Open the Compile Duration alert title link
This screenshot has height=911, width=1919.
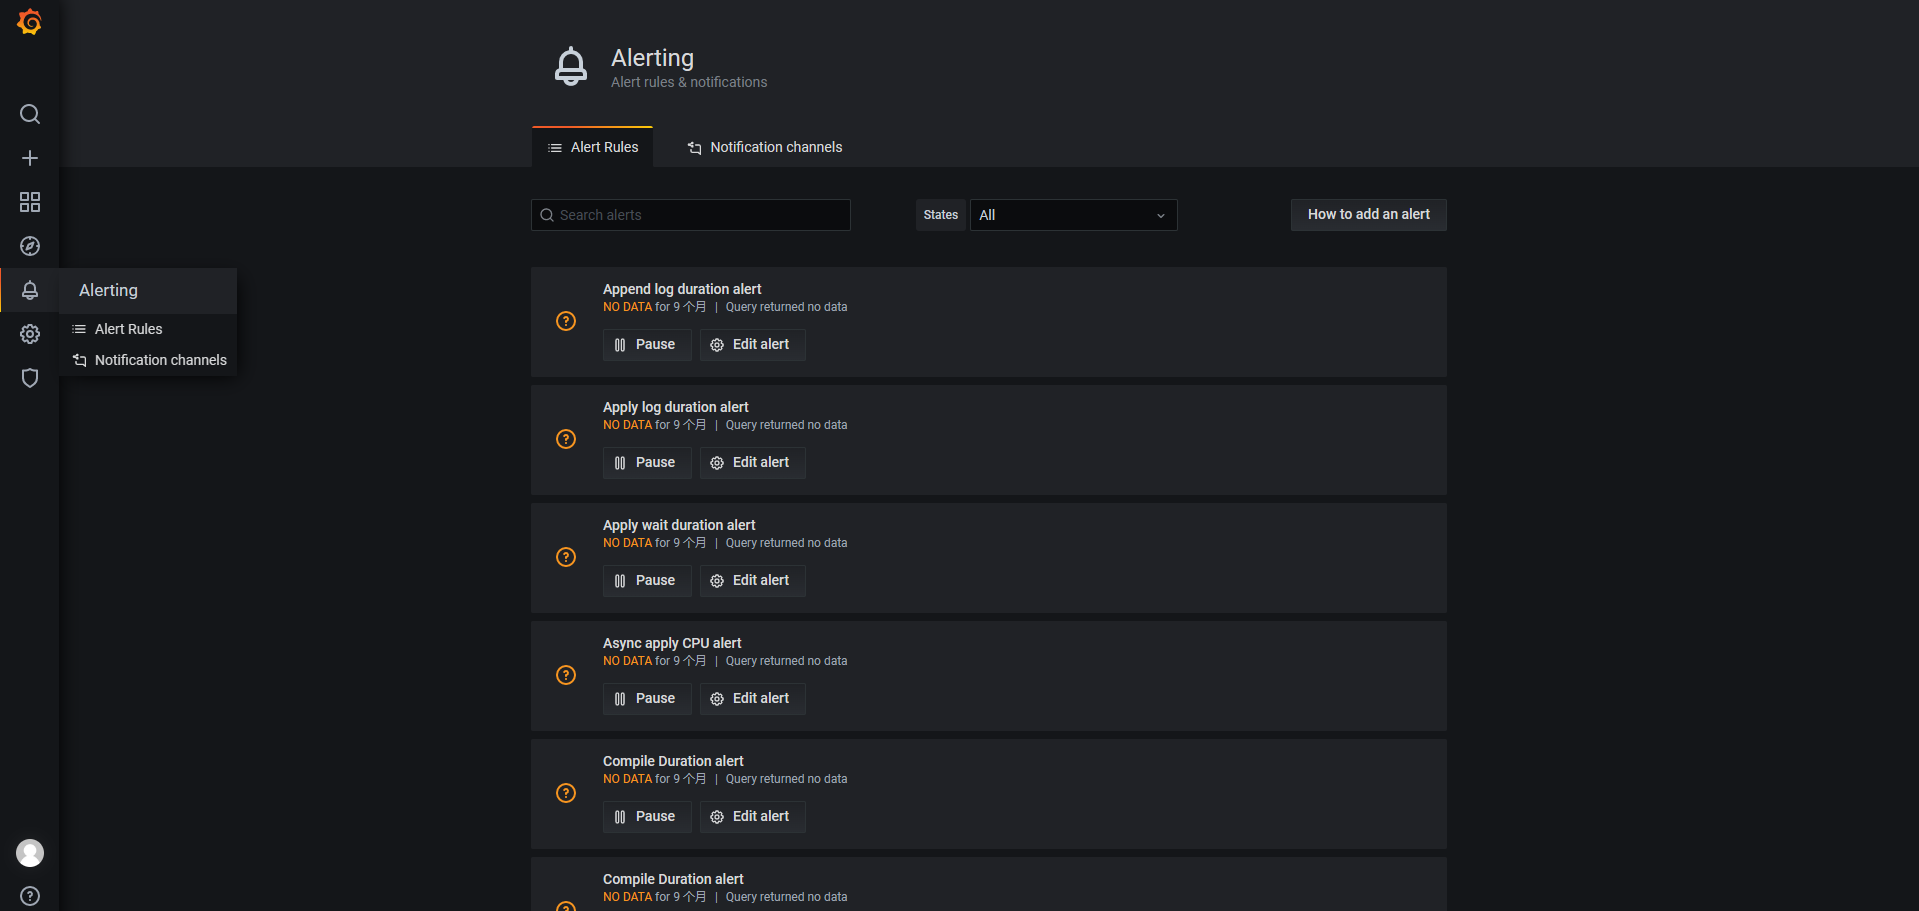click(673, 761)
